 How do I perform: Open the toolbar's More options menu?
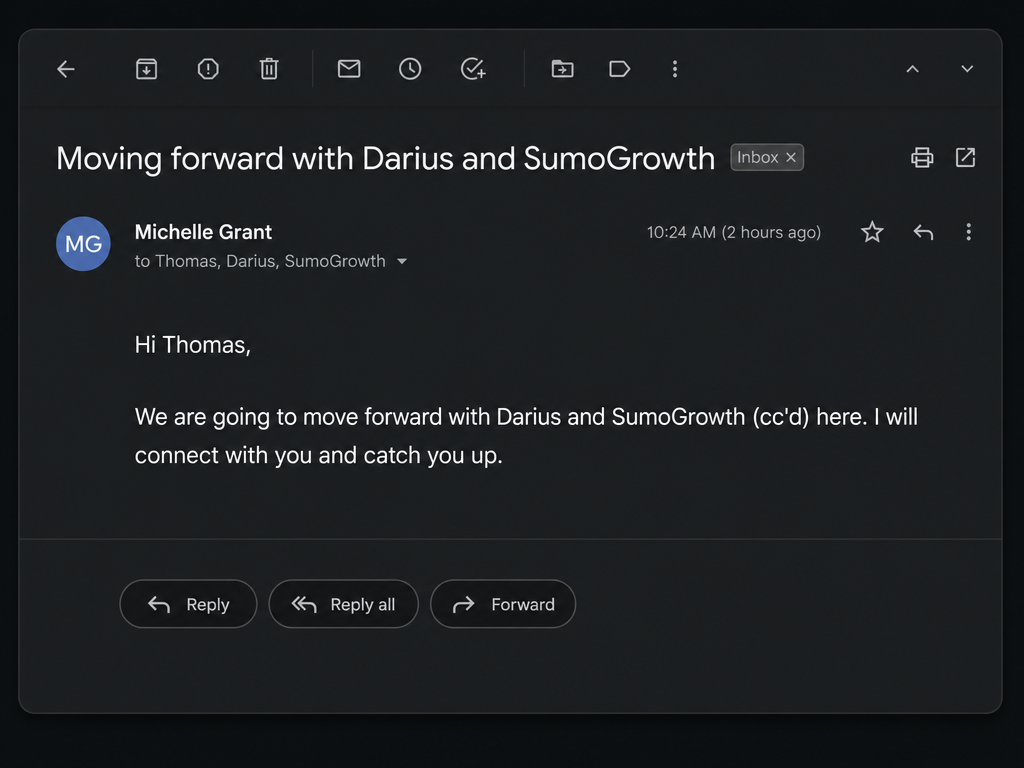pos(675,69)
